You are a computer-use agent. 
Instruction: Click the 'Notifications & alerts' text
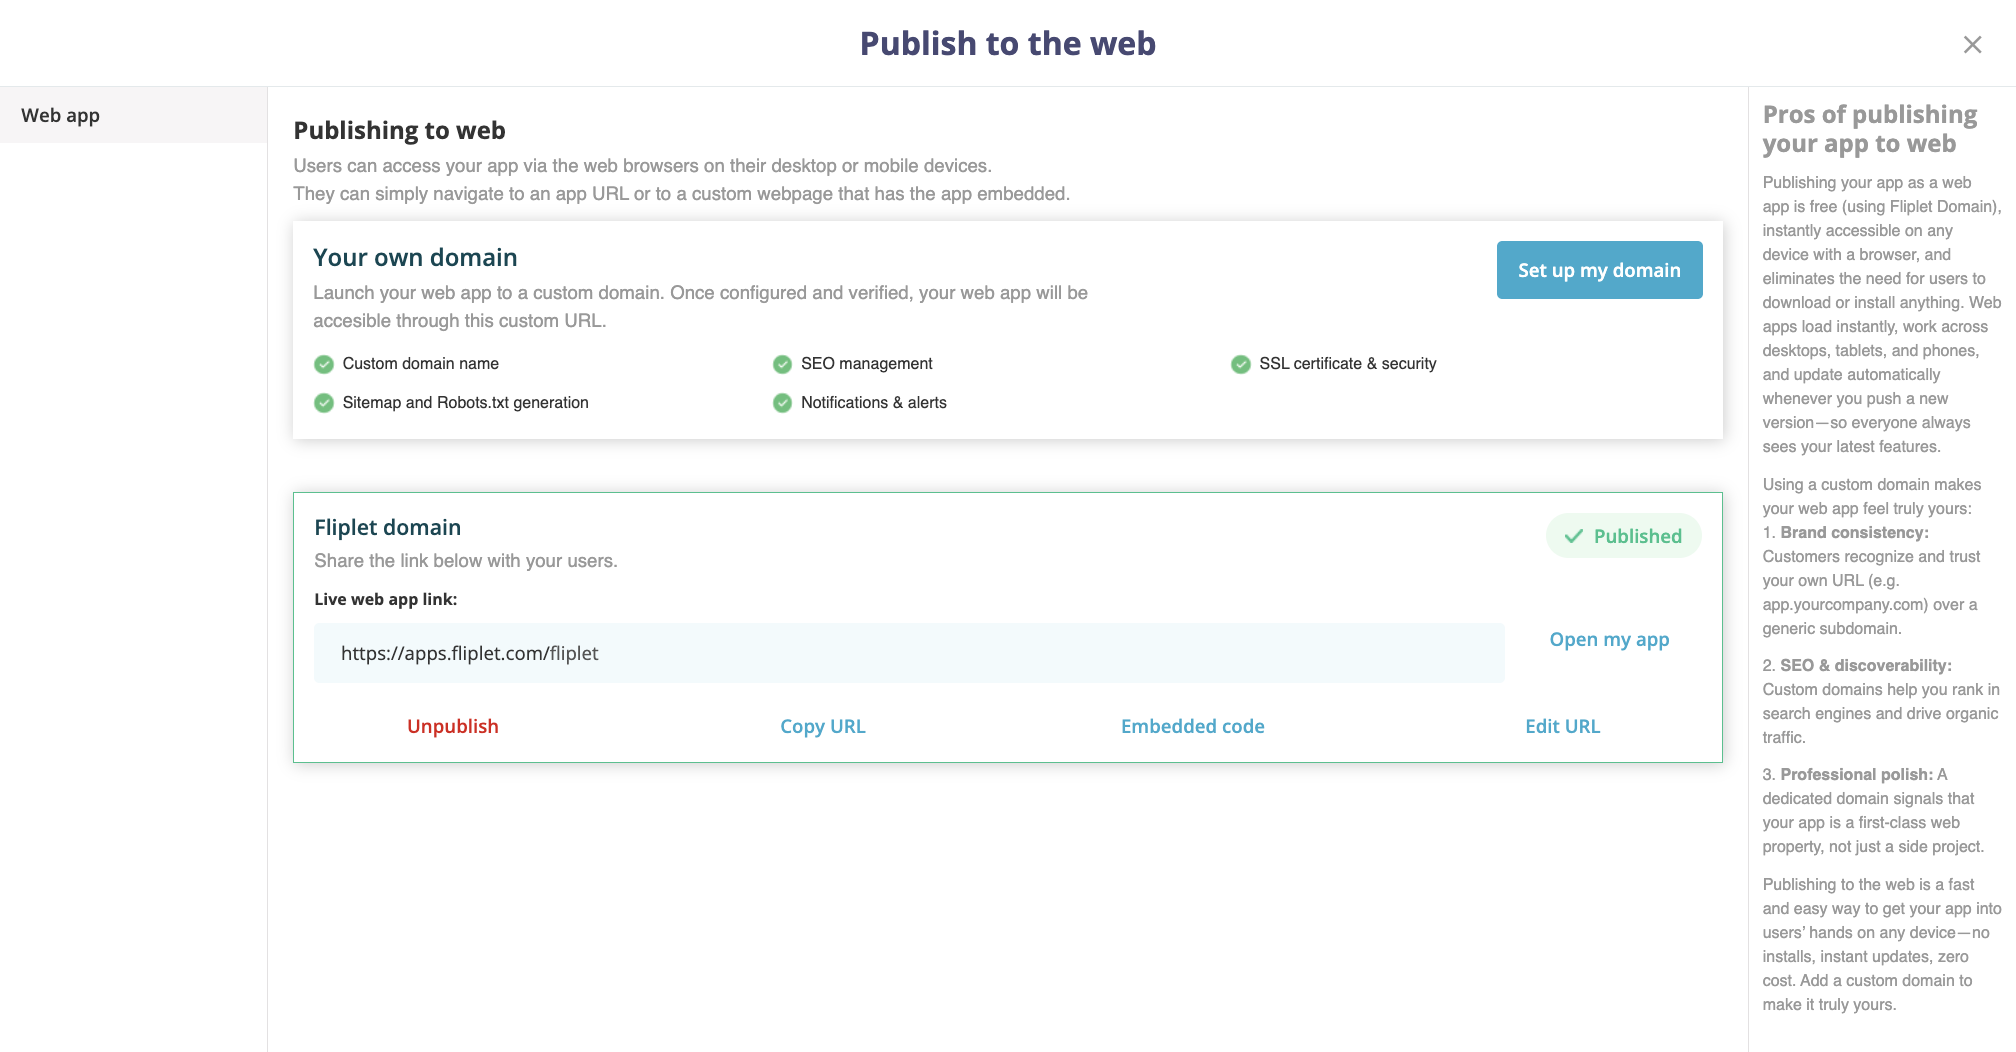click(874, 403)
